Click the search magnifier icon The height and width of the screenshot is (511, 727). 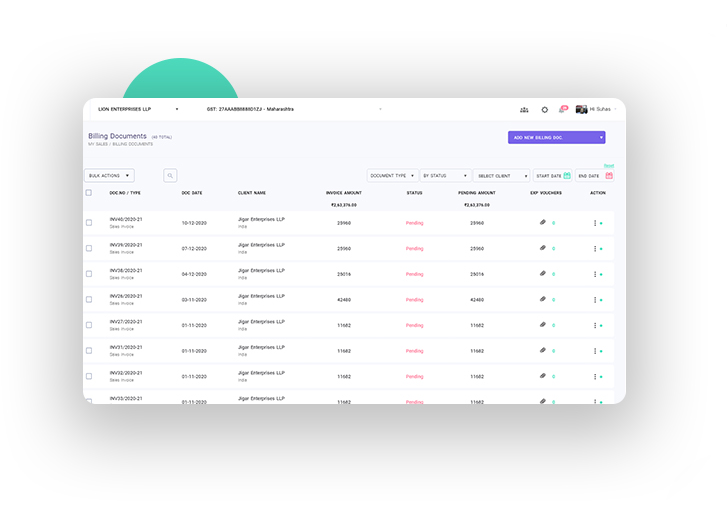pos(170,175)
